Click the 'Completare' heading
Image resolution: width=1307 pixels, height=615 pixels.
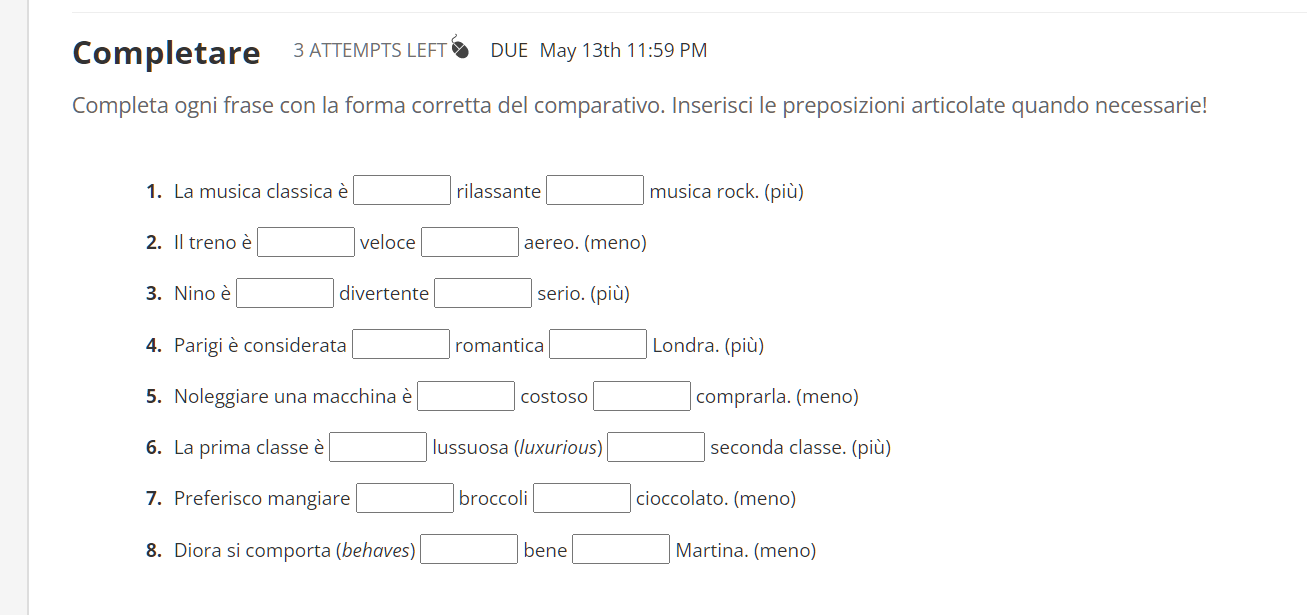click(x=166, y=52)
